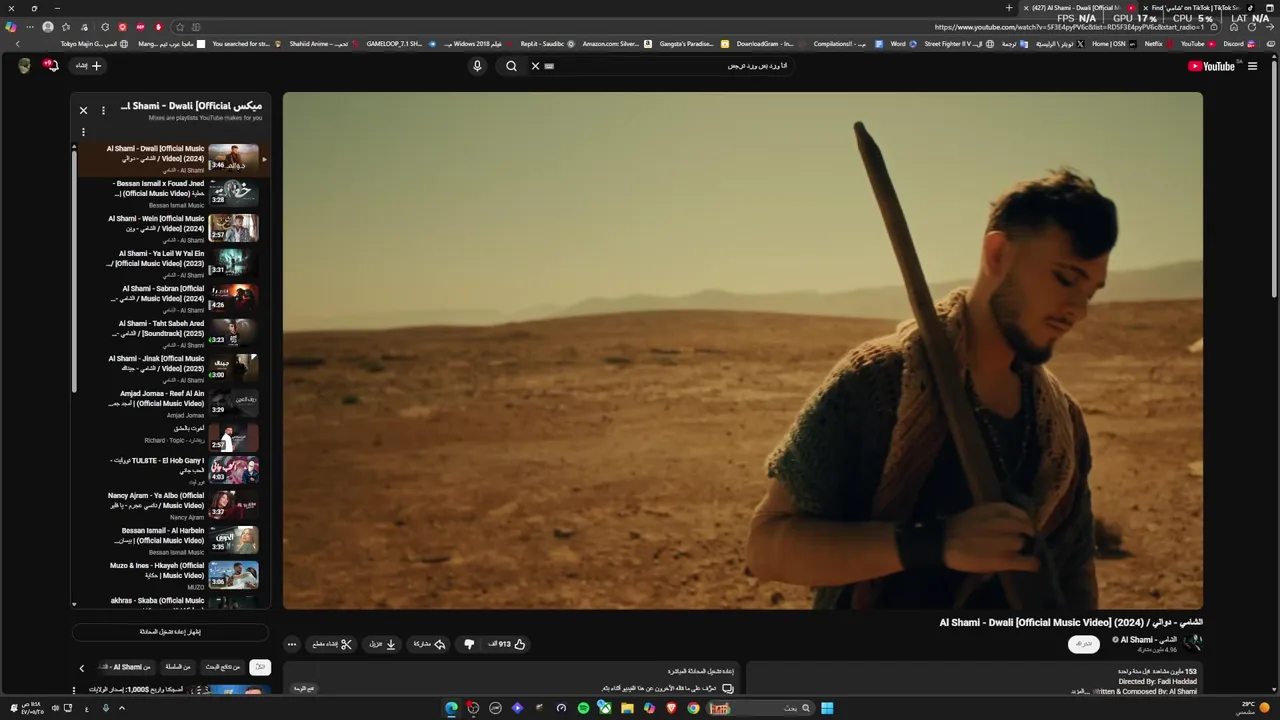The height and width of the screenshot is (720, 1280).
Task: Select the 'From search results' filter chip
Action: coord(224,667)
